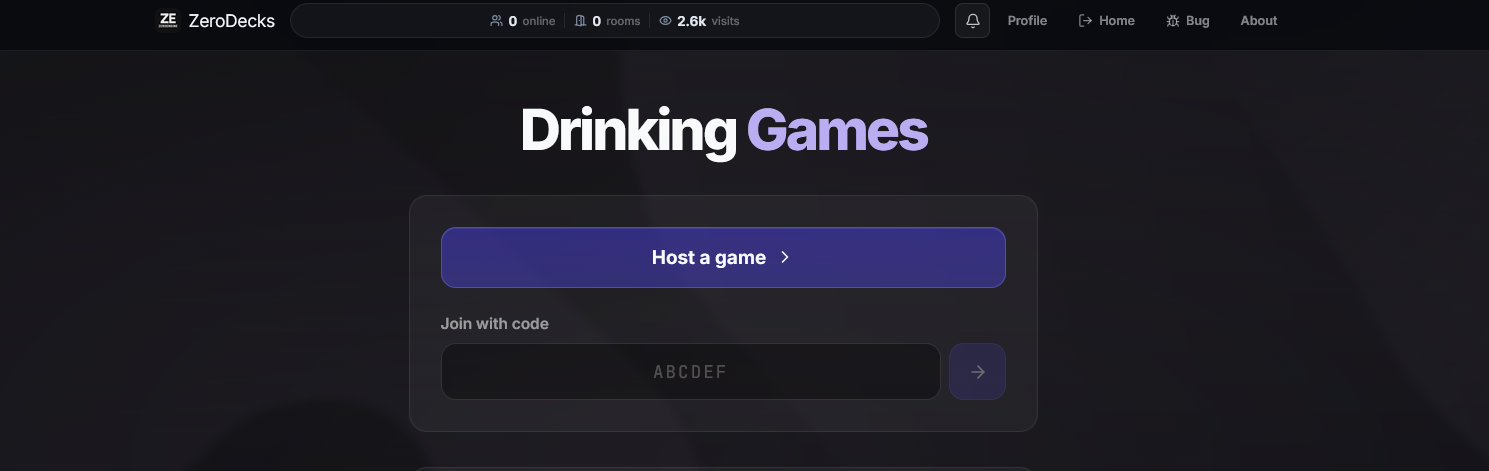Click the ZeroDecks brand name
Image resolution: width=1489 pixels, height=471 pixels.
[231, 20]
